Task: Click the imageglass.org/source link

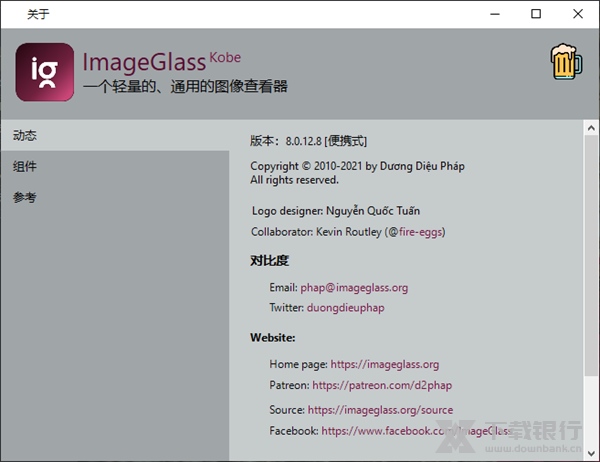Action: tap(380, 410)
